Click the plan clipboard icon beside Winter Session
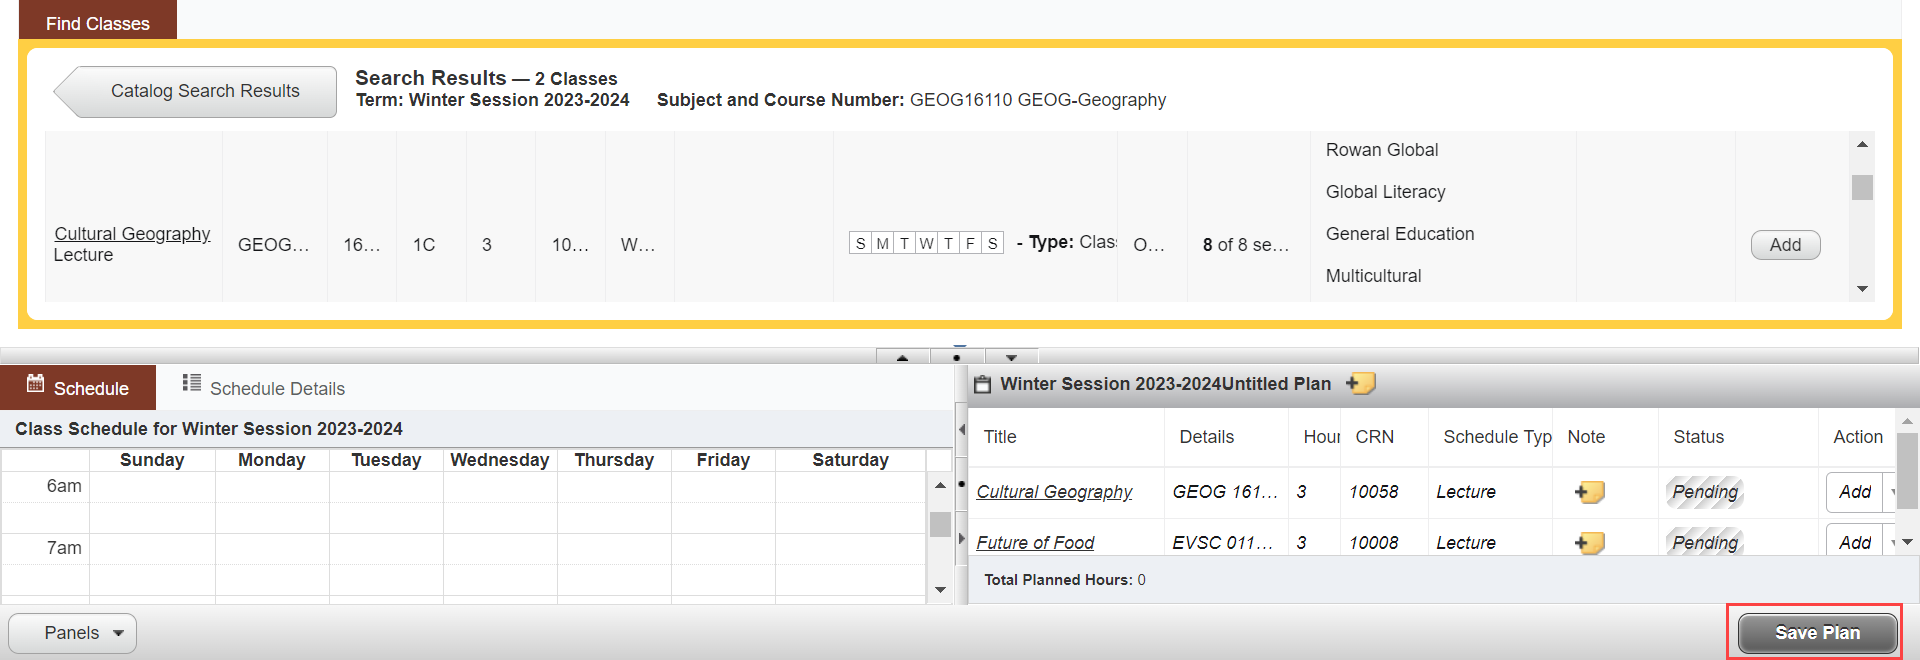 (x=982, y=384)
